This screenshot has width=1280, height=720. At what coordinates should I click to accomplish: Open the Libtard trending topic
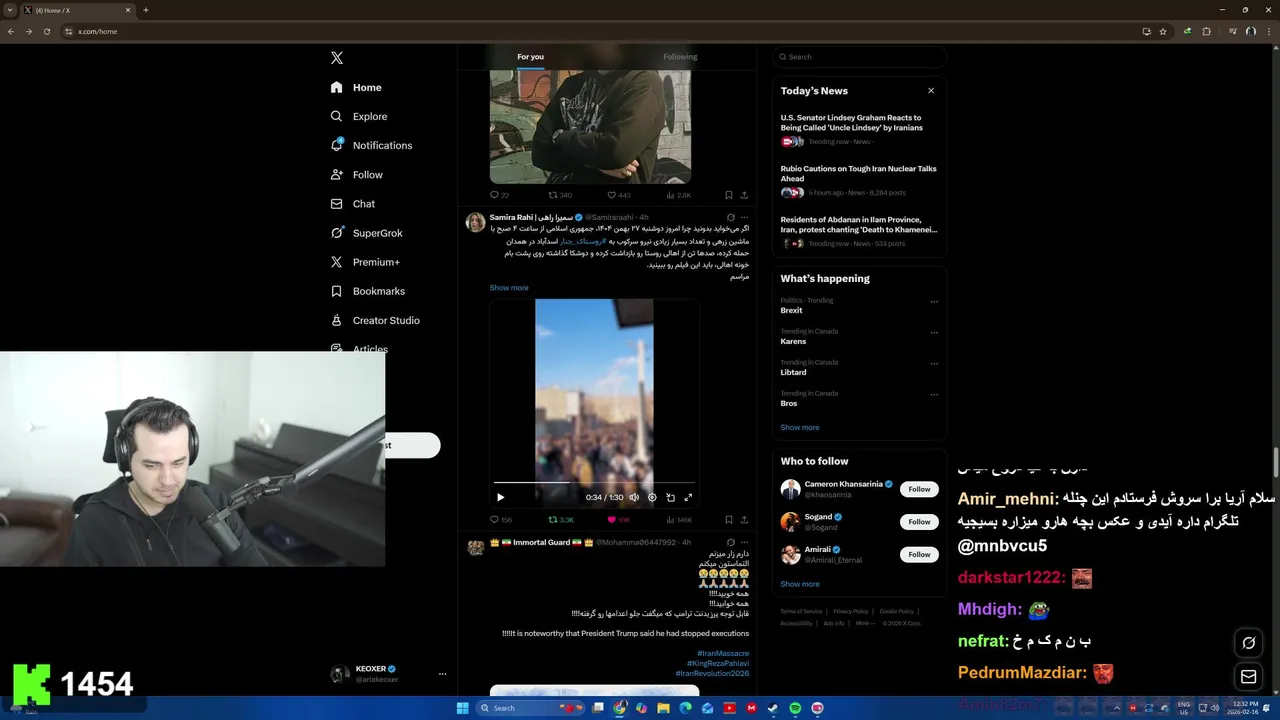(793, 373)
